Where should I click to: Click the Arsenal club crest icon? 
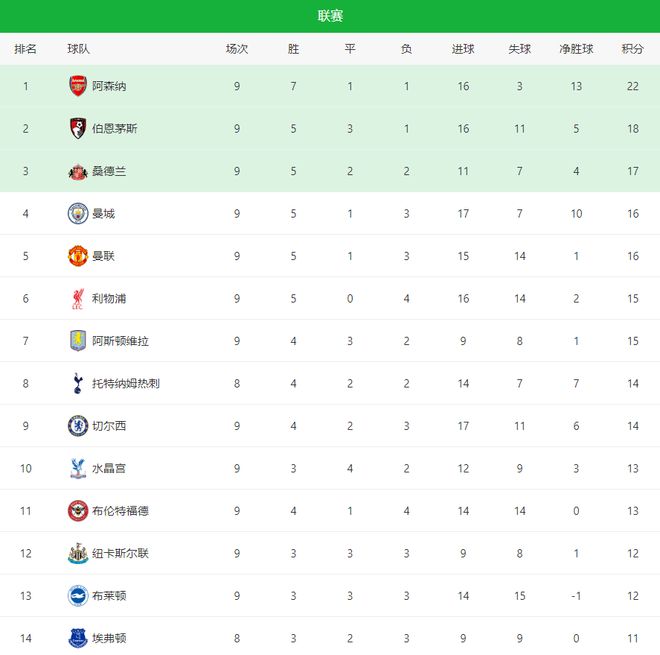(78, 86)
